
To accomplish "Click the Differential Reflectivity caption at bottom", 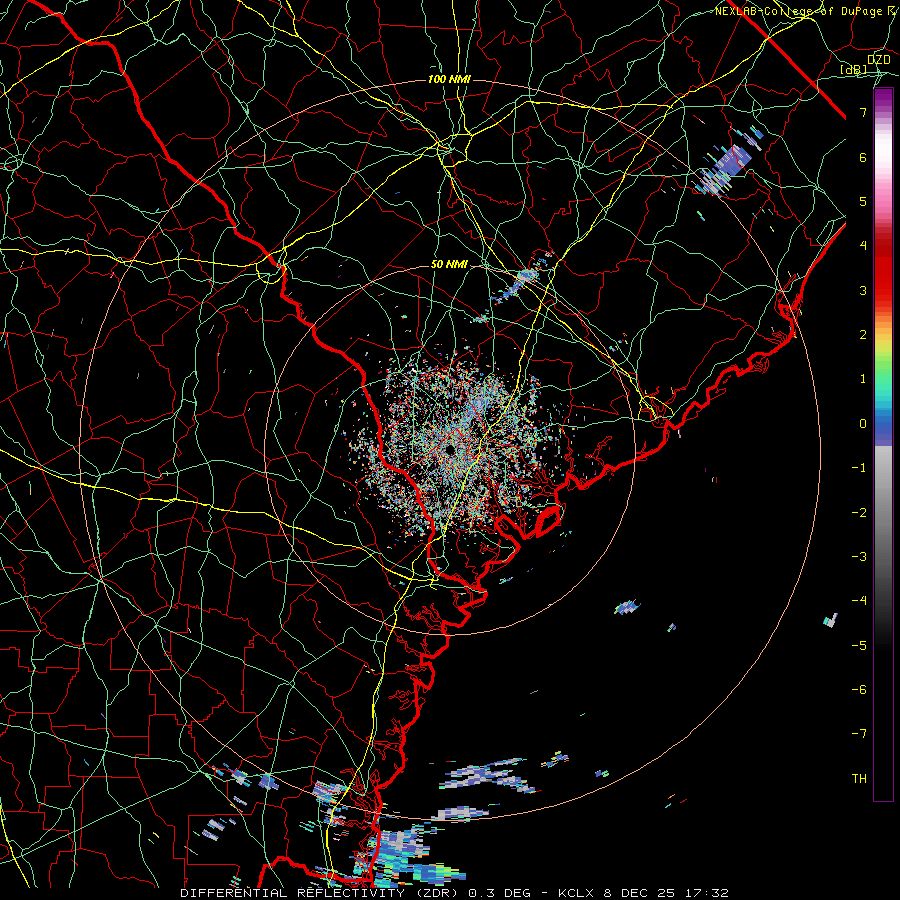I will point(455,893).
